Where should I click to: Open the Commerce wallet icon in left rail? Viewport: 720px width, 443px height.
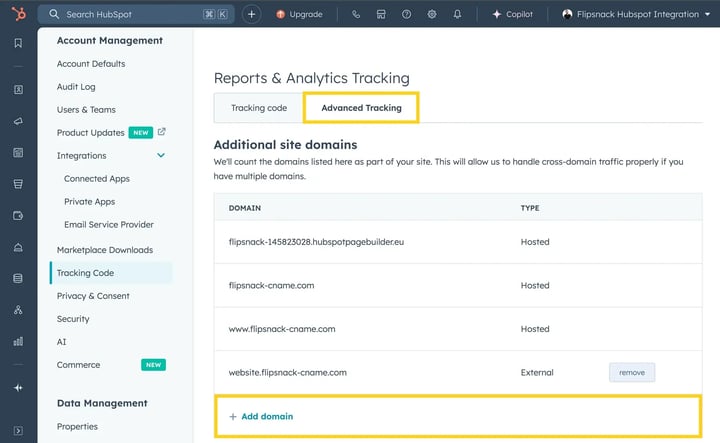tap(18, 215)
